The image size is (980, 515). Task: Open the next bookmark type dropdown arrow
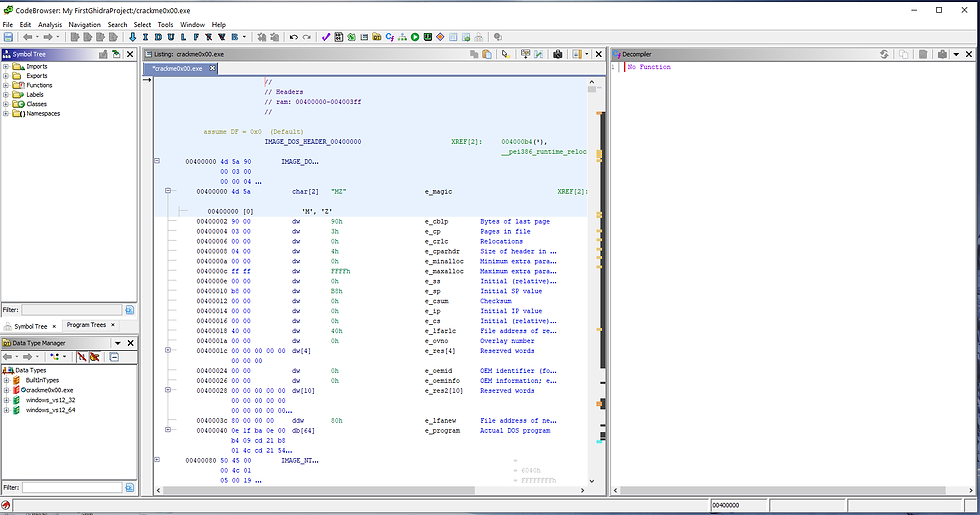click(x=244, y=37)
